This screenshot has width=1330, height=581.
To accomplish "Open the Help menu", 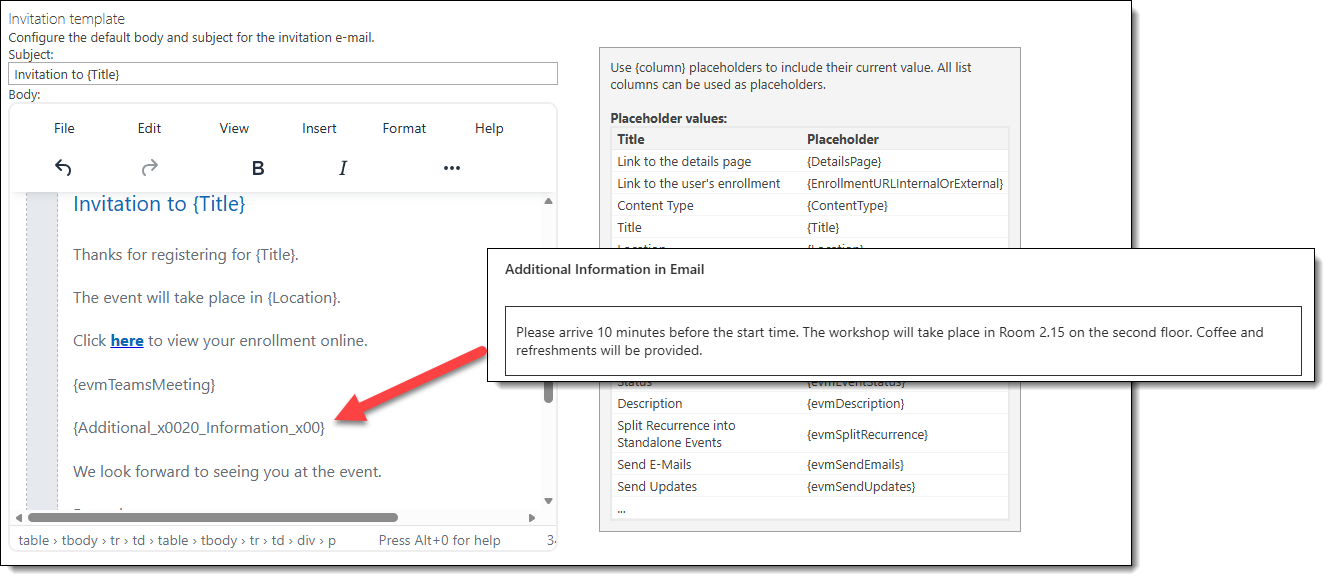I will click(x=489, y=128).
